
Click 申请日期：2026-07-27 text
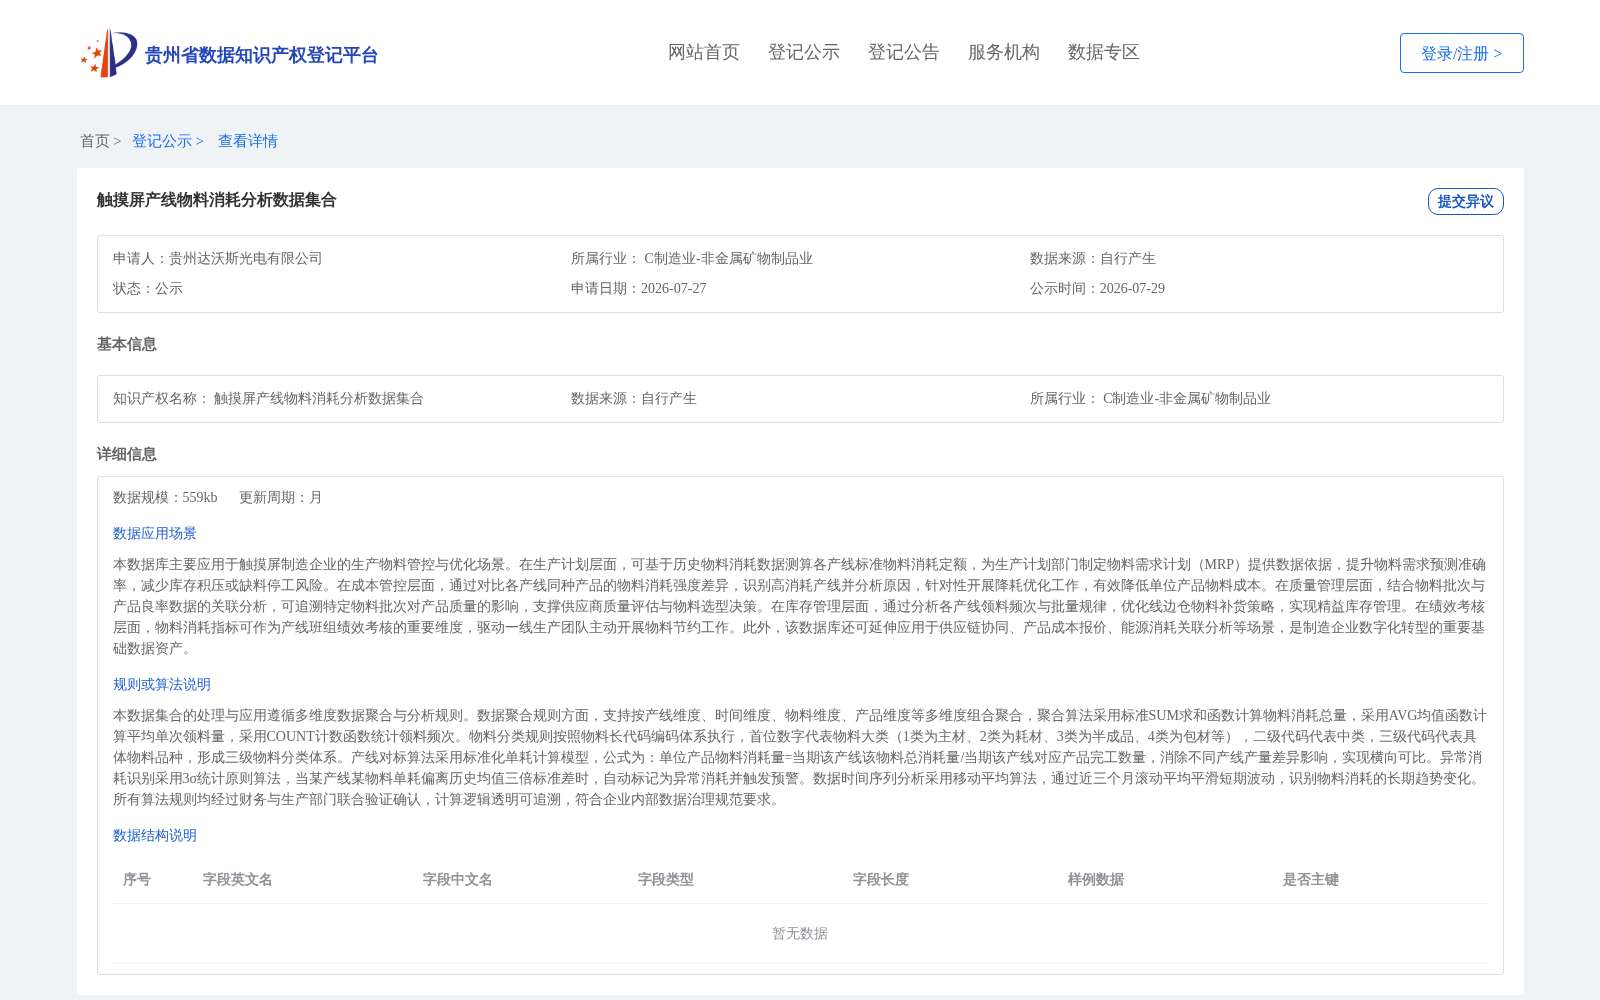coord(639,288)
